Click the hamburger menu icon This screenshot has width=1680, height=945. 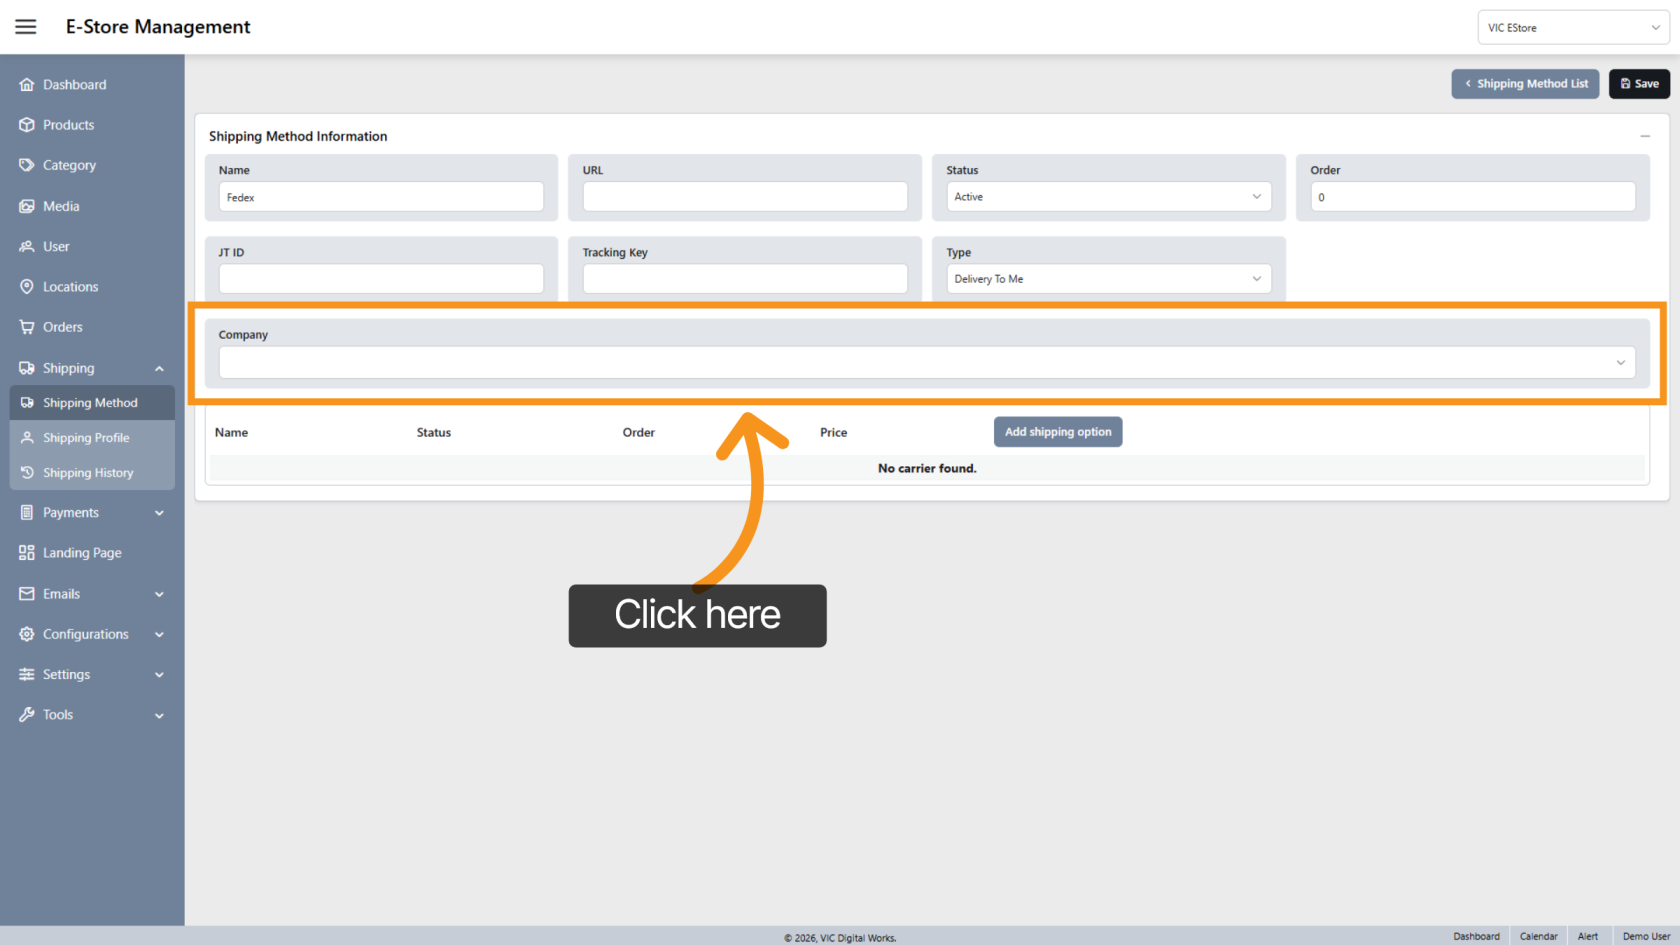26,27
